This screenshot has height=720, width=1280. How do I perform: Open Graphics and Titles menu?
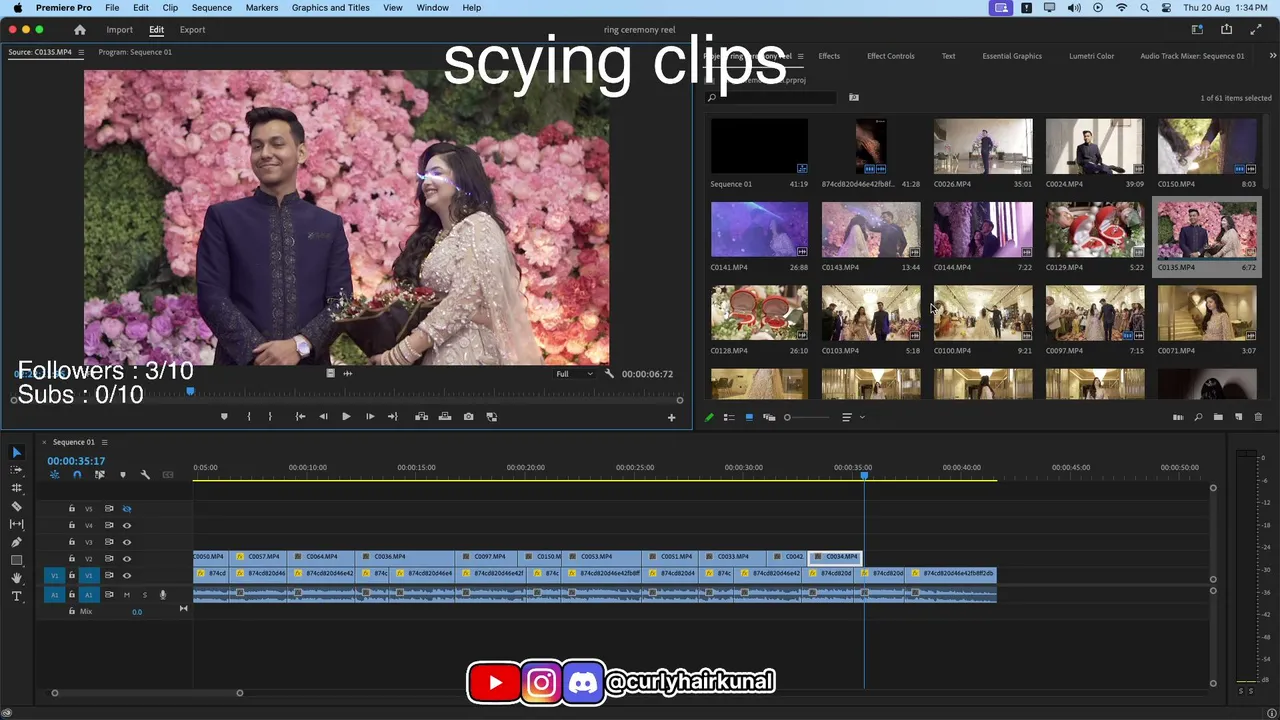(331, 8)
